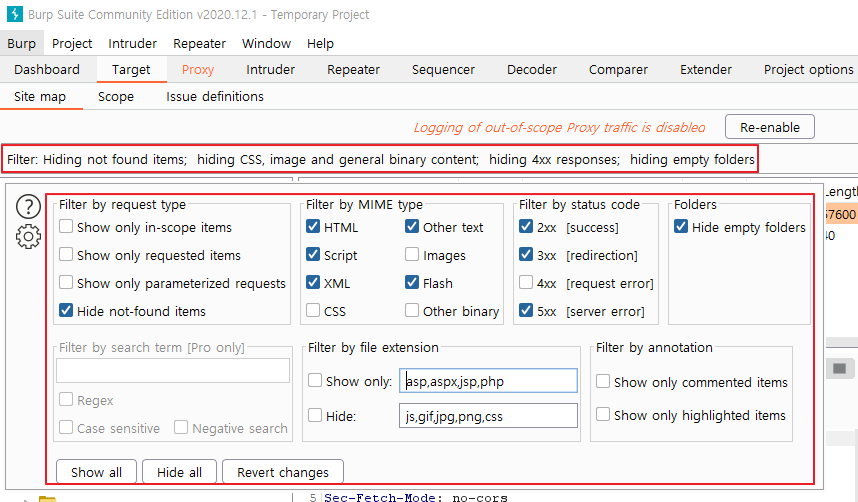858x502 pixels.
Task: Switch to the Dashboard tab
Action: pos(47,70)
